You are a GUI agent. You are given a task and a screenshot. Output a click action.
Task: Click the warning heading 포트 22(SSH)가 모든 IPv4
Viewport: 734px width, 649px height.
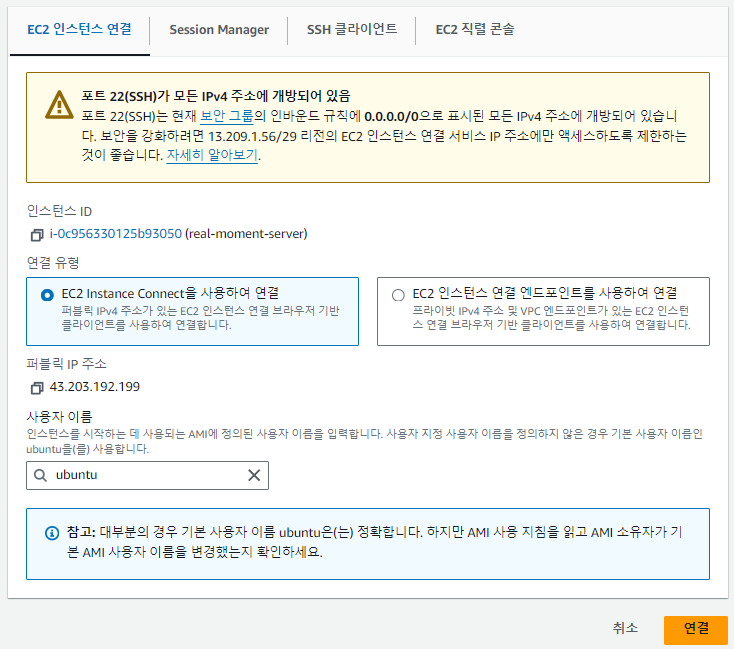coord(216,96)
